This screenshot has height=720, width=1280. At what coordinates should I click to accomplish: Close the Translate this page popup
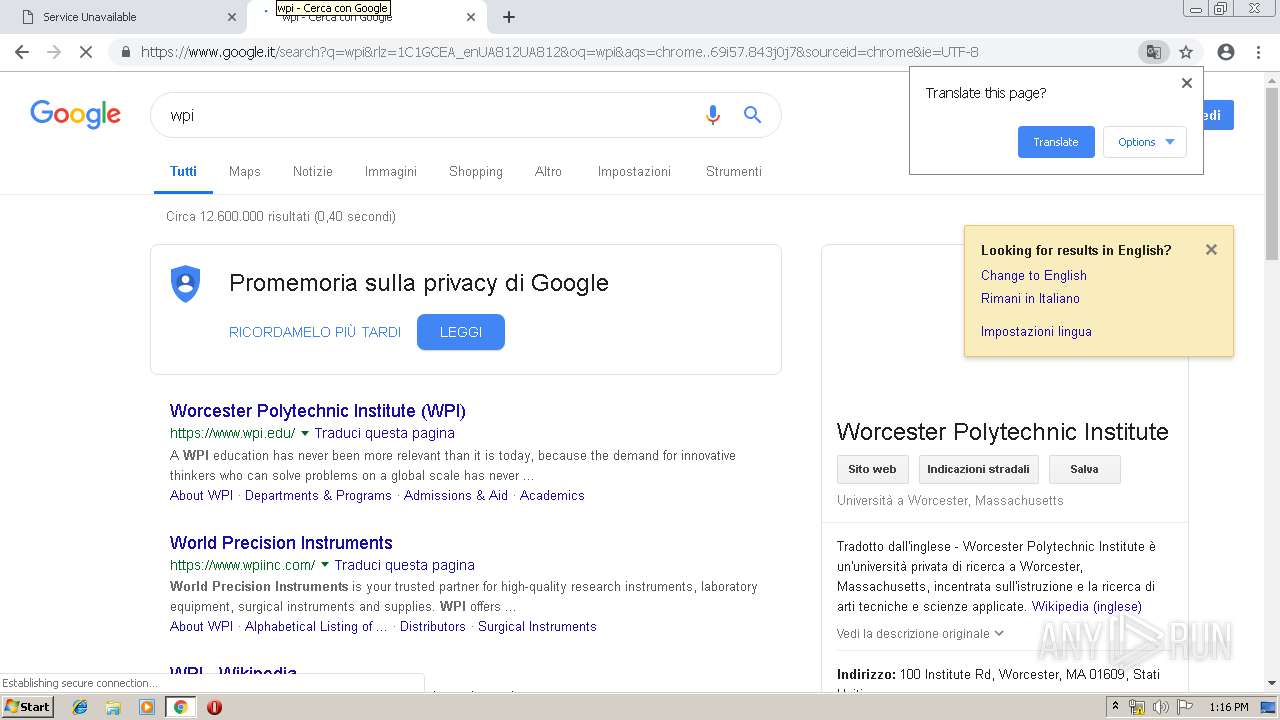tap(1187, 83)
